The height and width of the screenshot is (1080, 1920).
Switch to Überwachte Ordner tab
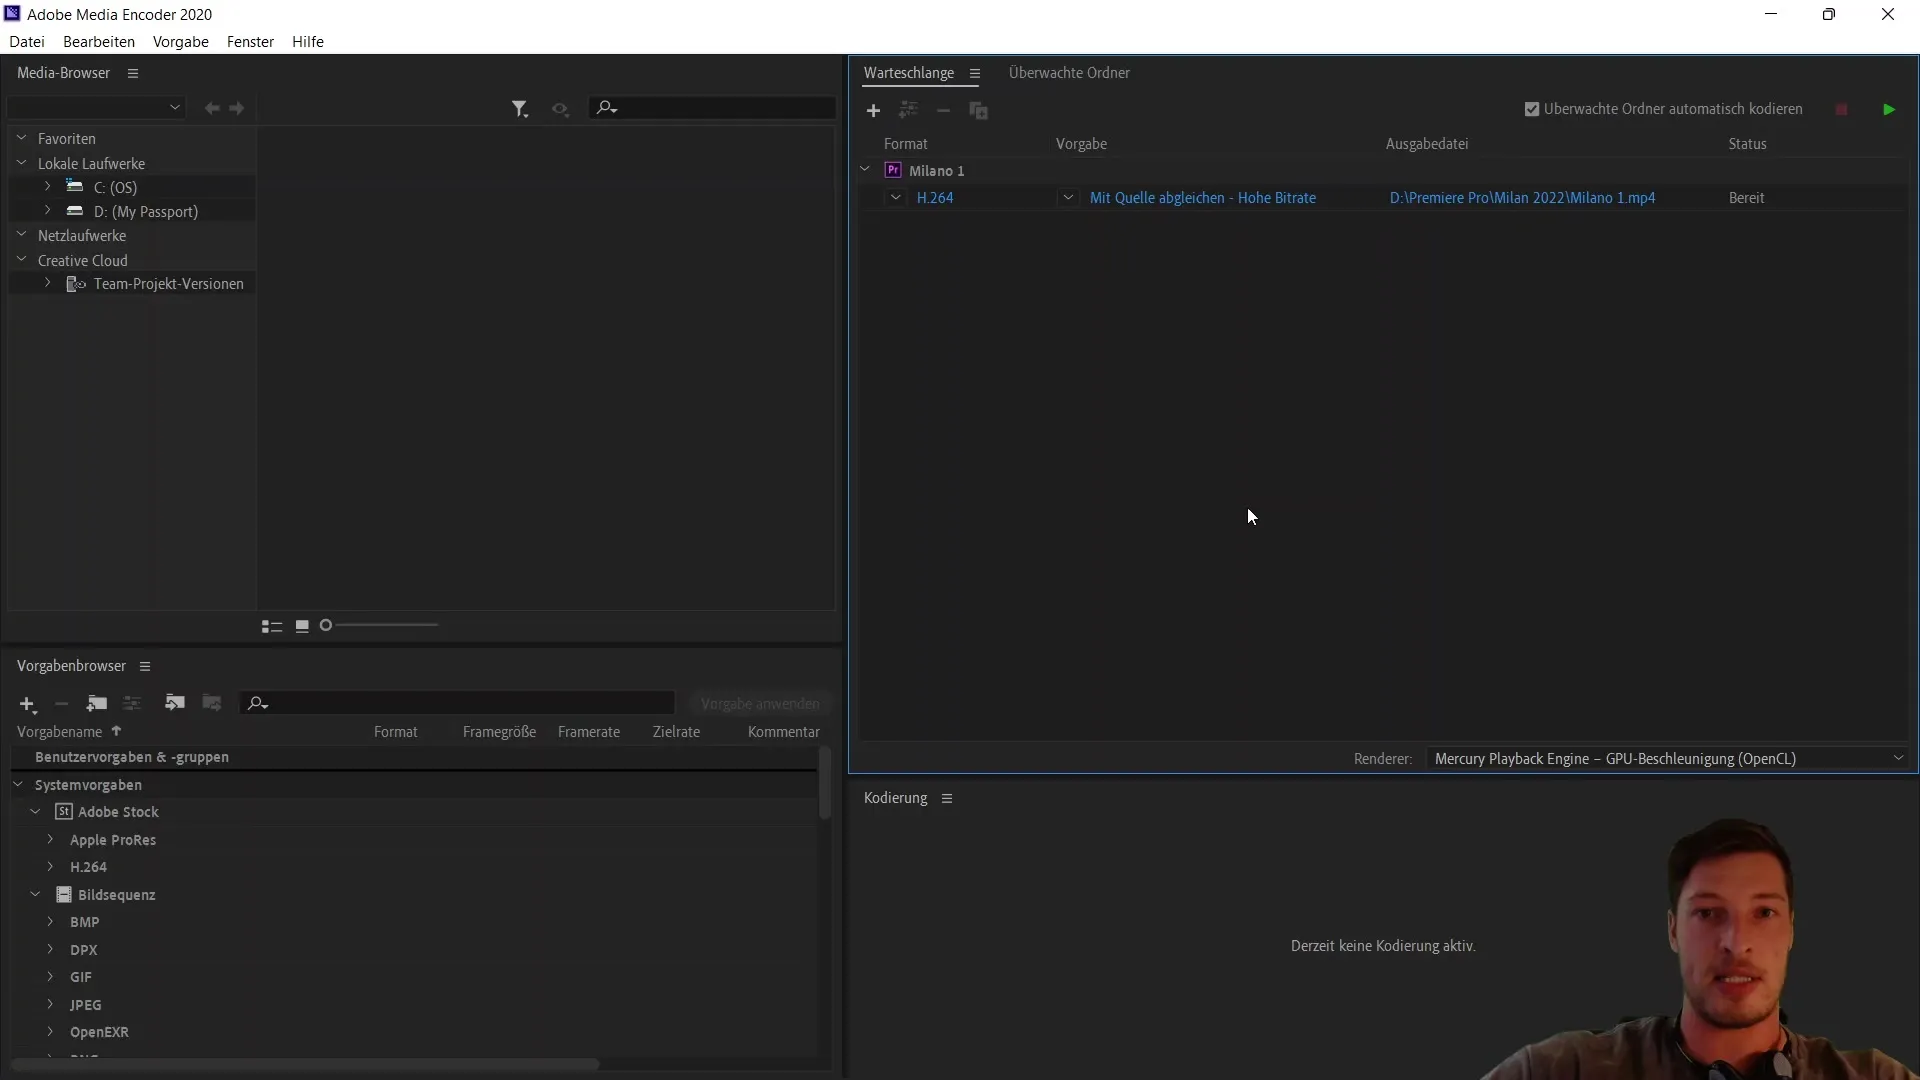(1069, 73)
